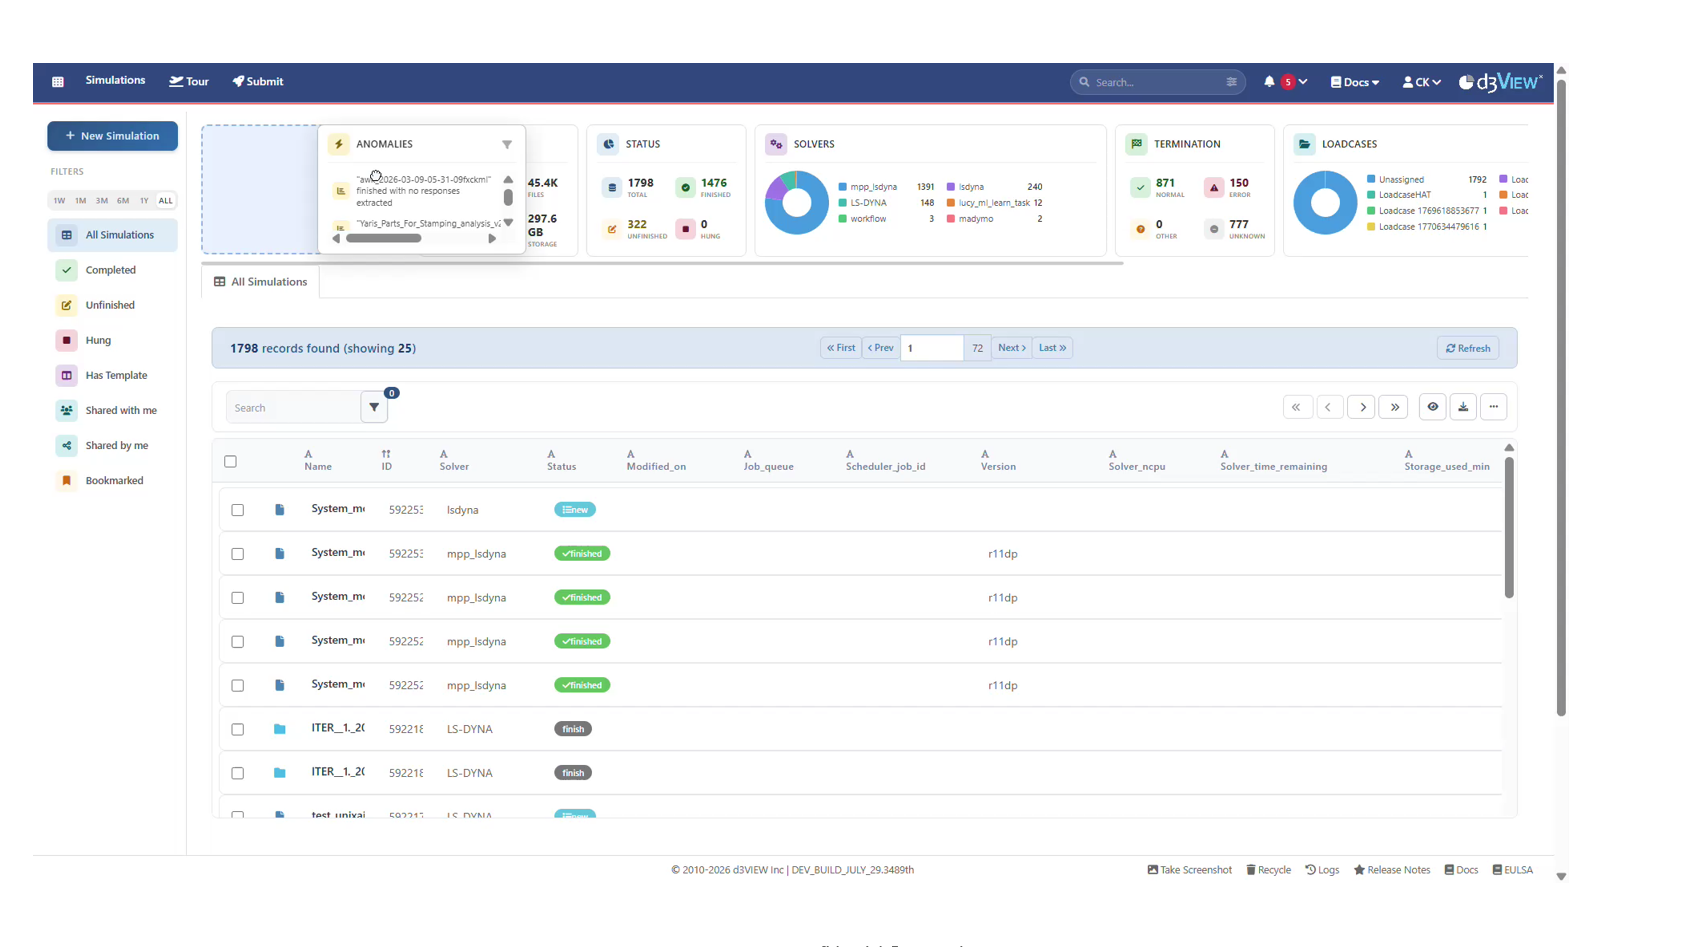Click the Refresh button
The image size is (1693, 947).
(1468, 348)
